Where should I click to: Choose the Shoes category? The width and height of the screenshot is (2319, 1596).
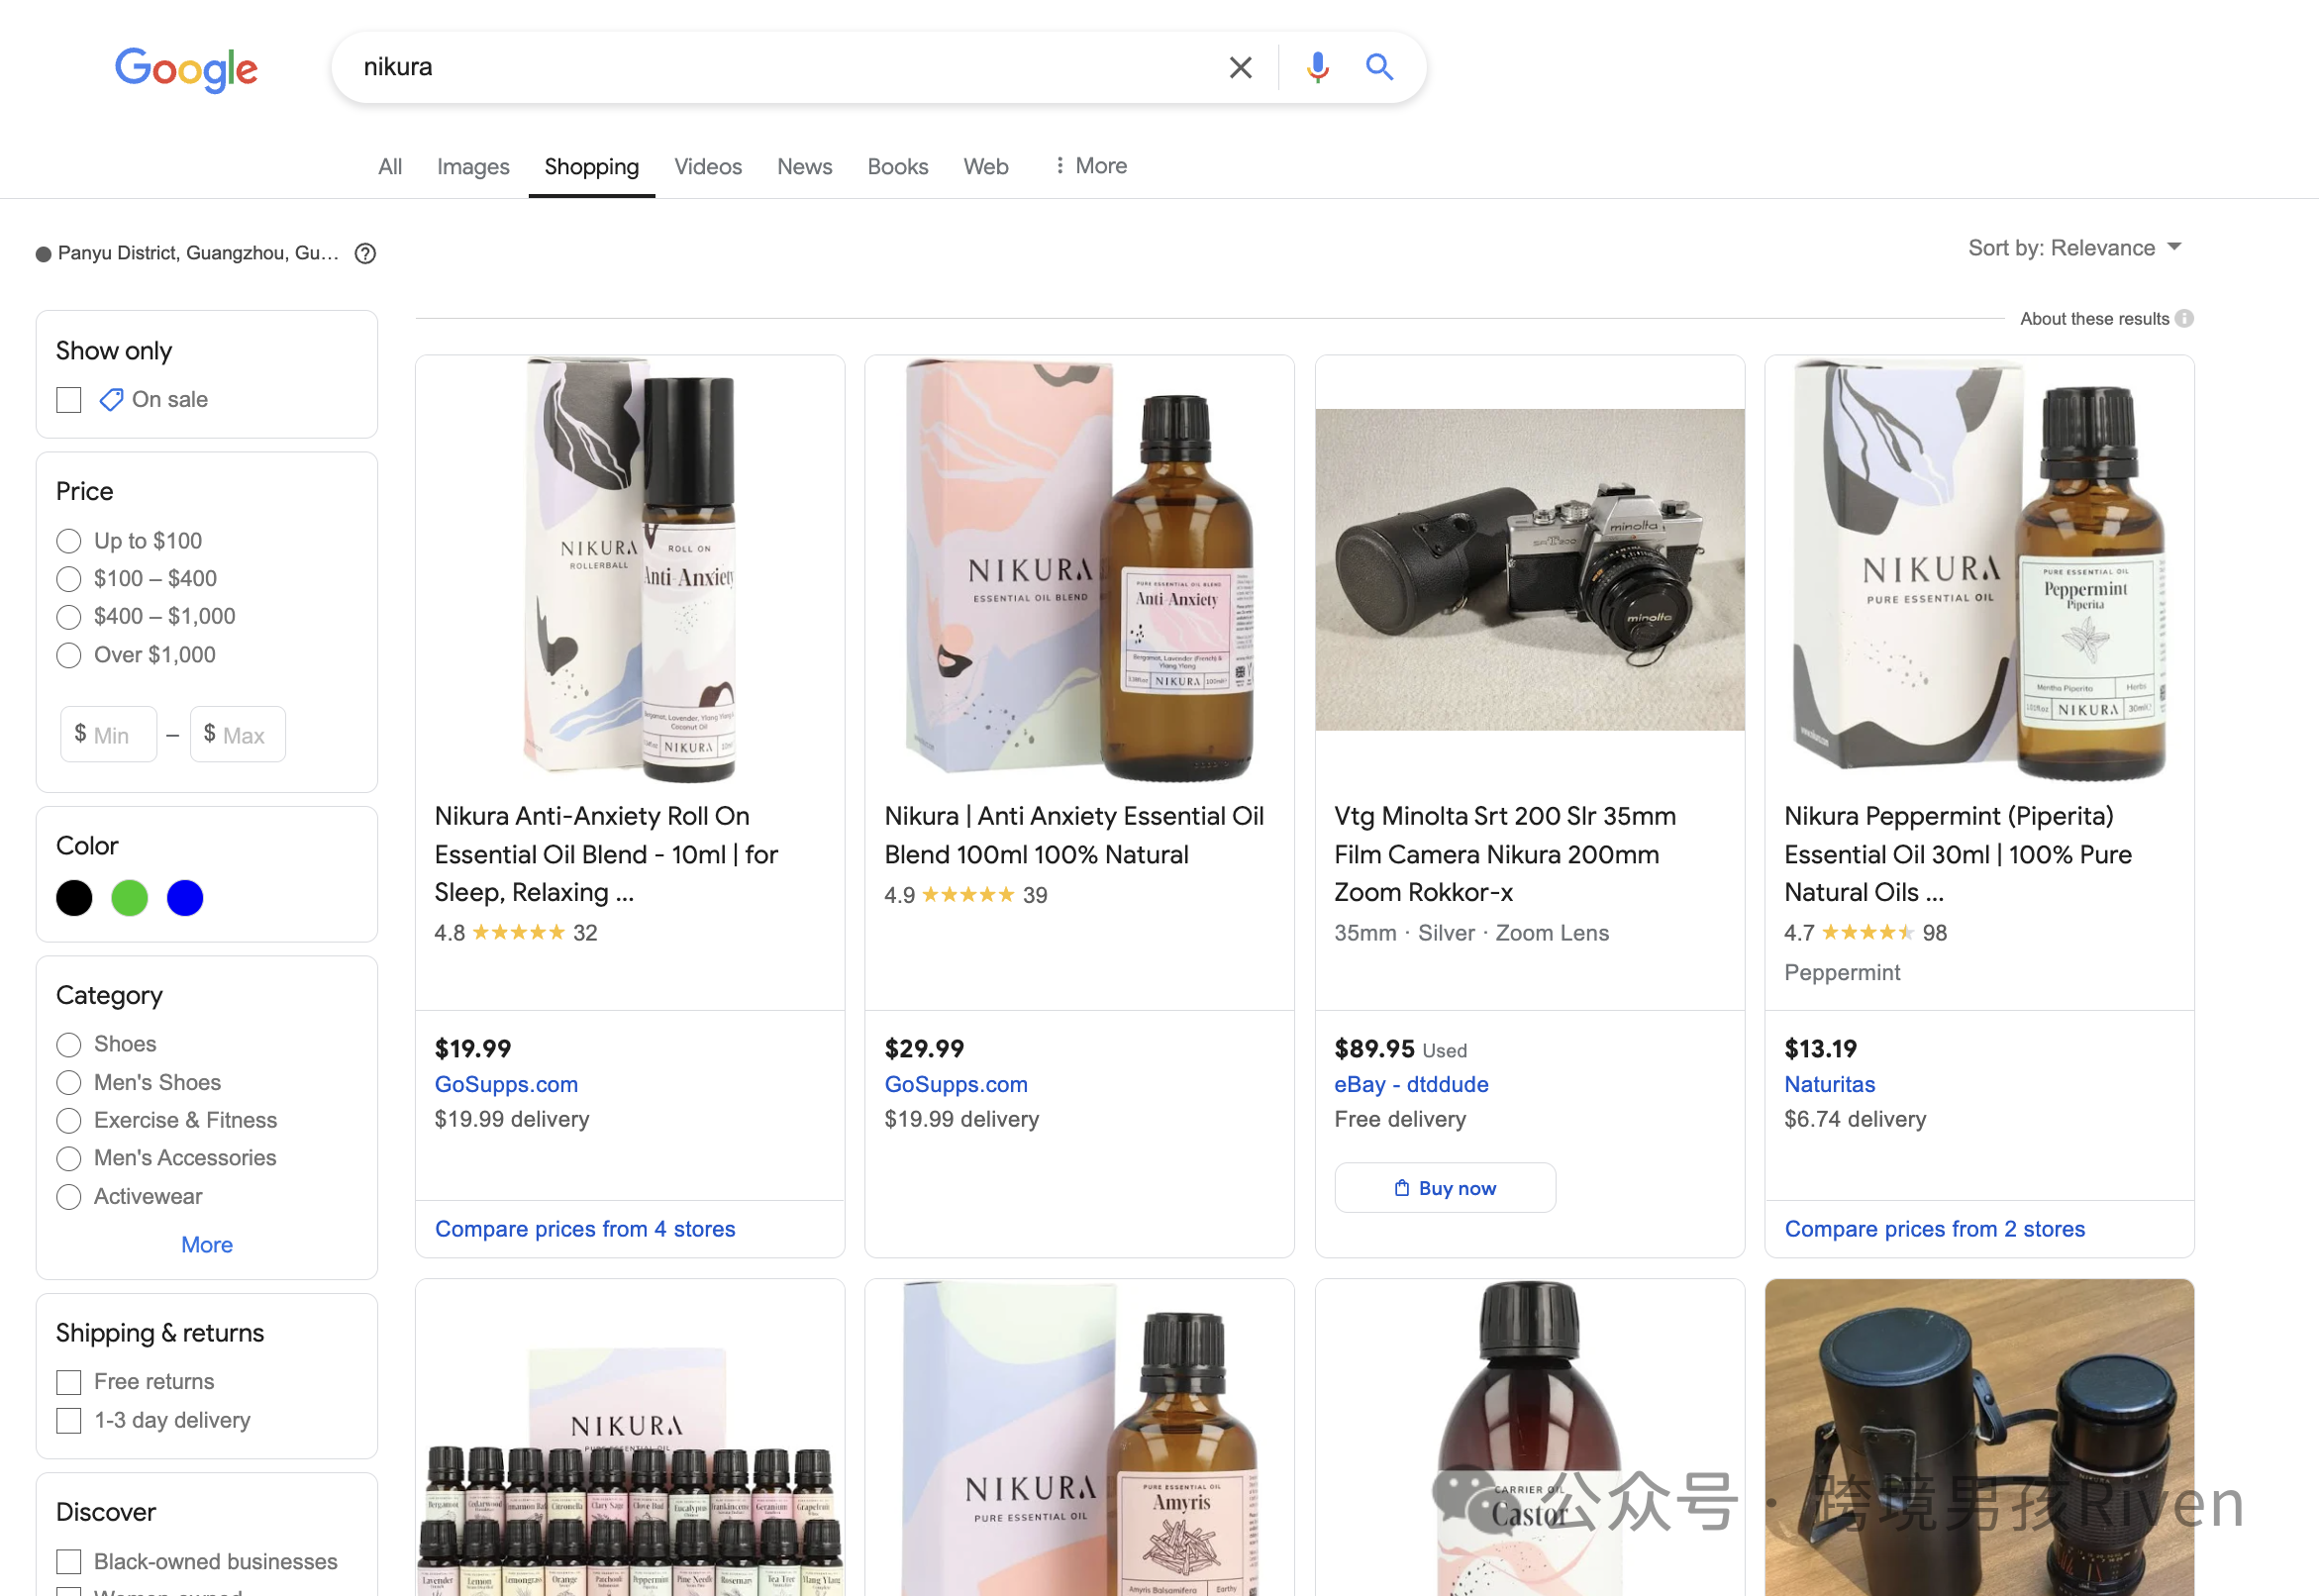[x=69, y=1044]
